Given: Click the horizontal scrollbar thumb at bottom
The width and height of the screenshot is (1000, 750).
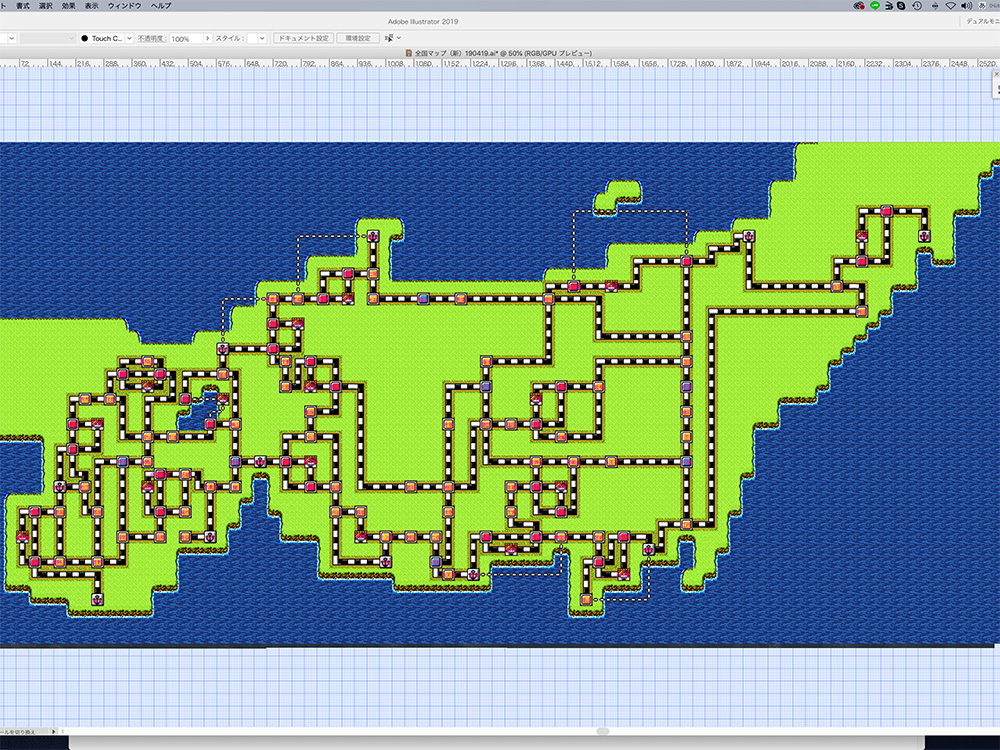Looking at the screenshot, I should click(600, 730).
